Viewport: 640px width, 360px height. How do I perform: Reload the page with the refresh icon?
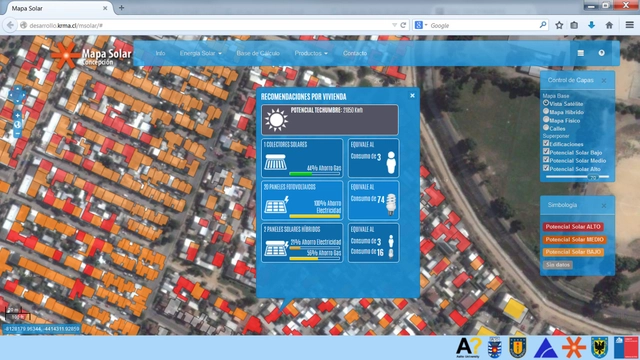(x=403, y=25)
